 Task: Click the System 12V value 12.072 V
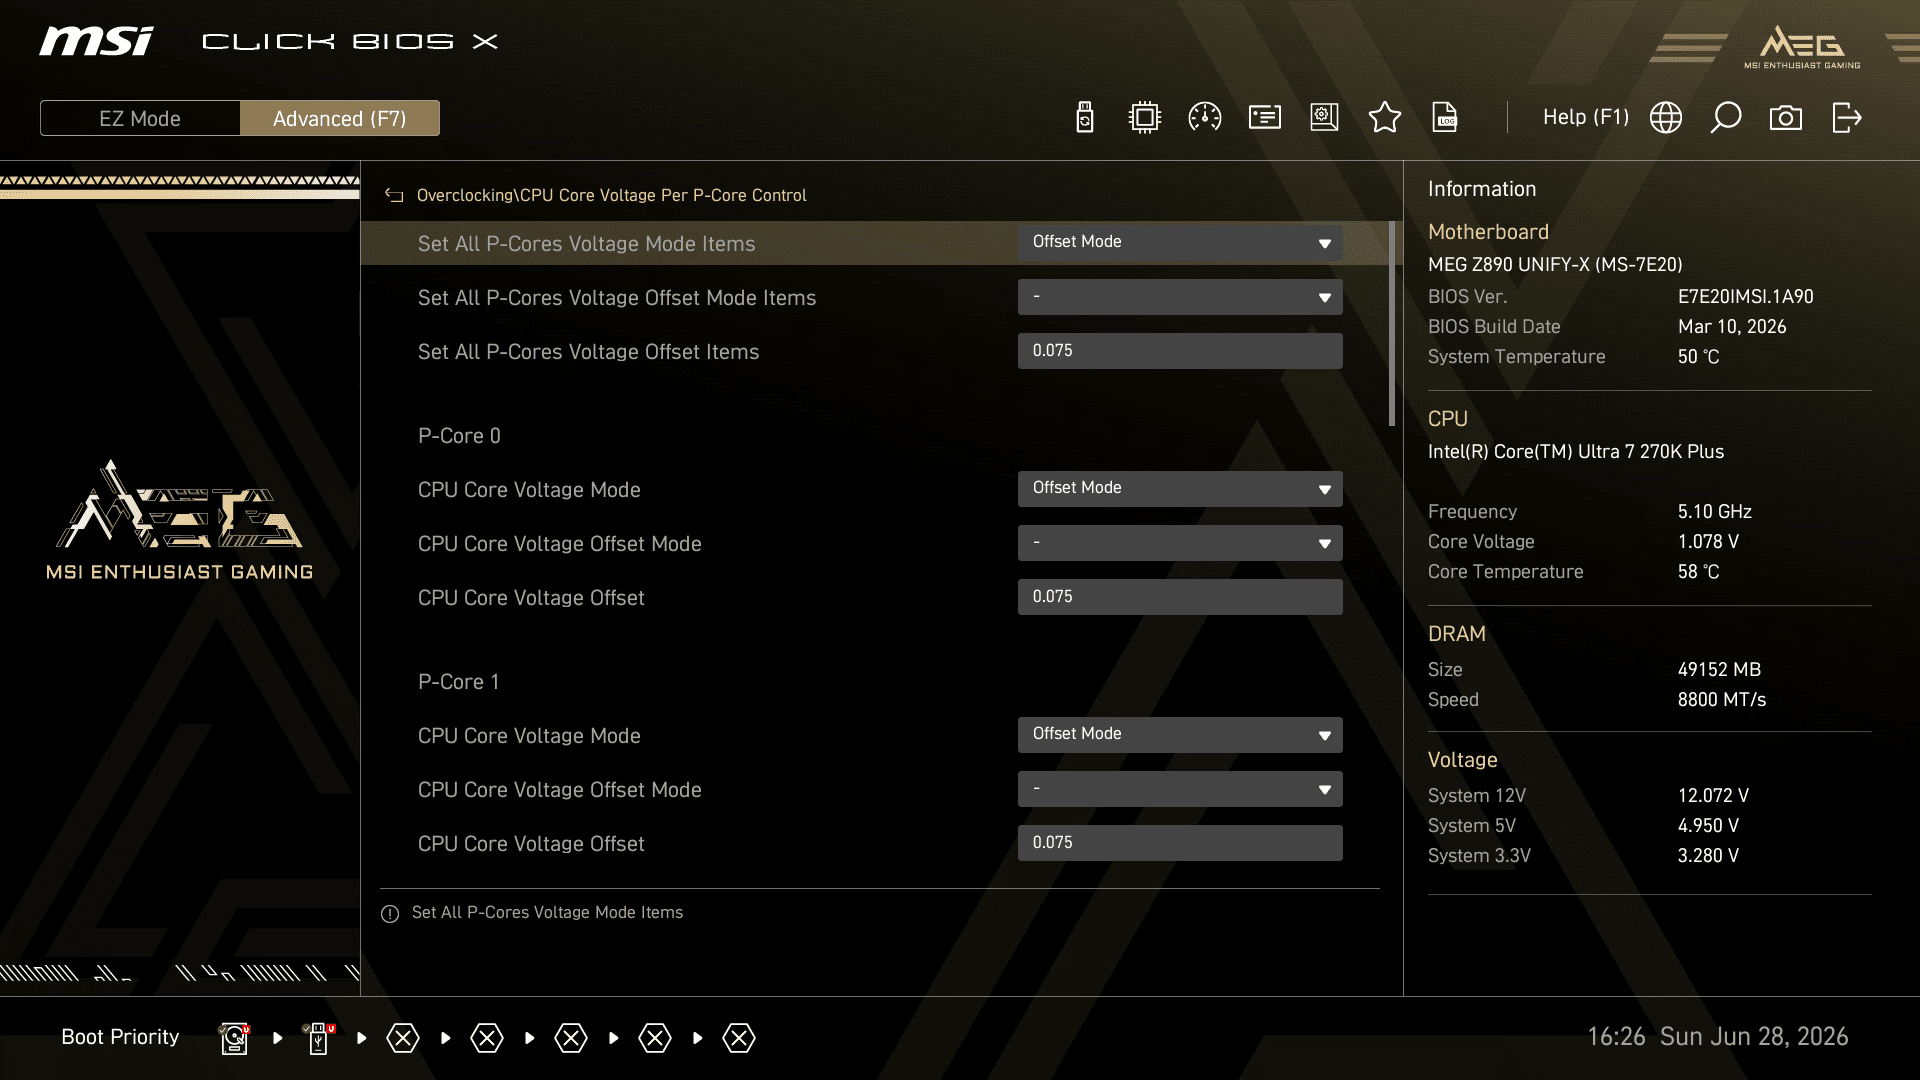point(1713,796)
